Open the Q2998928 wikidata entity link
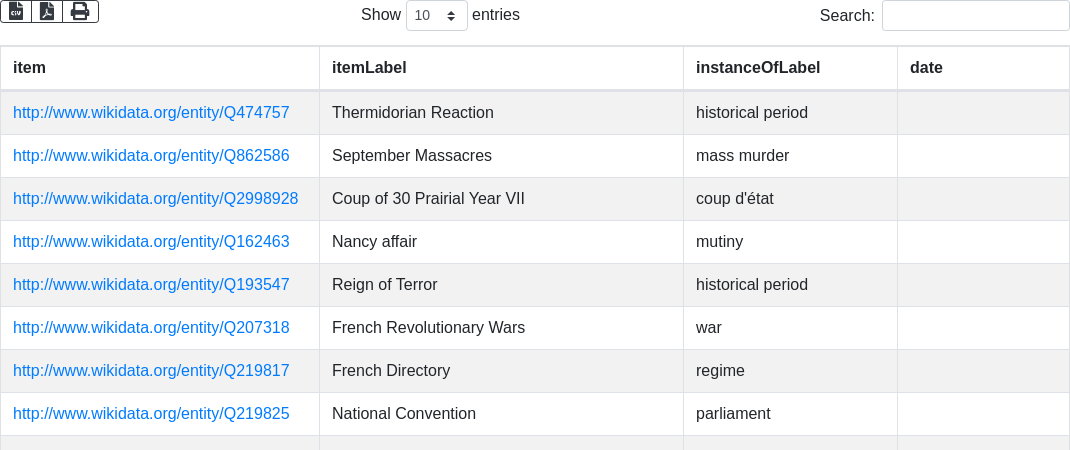Viewport: 1070px width, 450px height. click(156, 198)
